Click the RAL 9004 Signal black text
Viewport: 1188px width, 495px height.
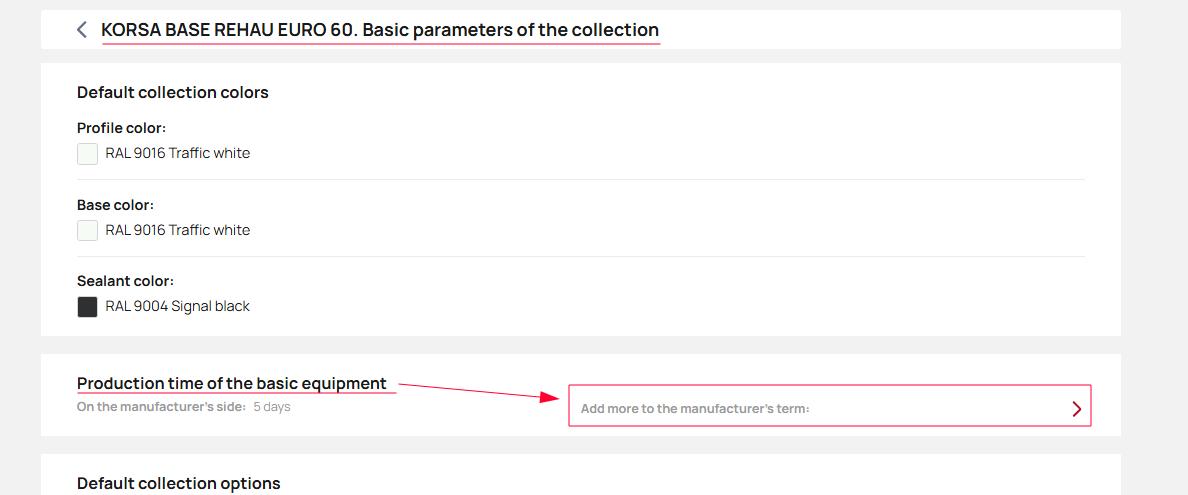coord(177,307)
